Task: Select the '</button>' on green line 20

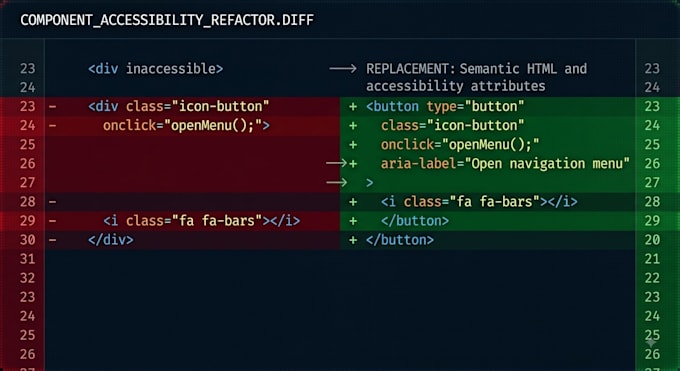Action: [400, 240]
